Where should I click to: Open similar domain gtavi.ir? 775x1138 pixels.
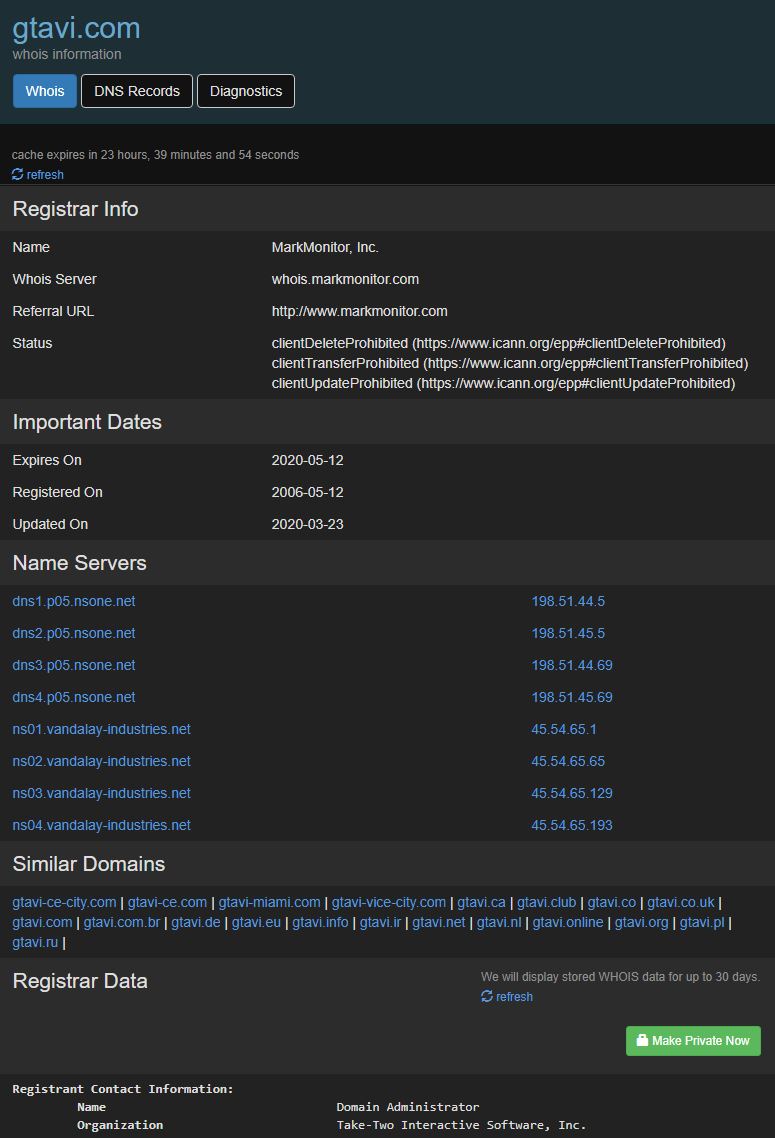click(380, 922)
